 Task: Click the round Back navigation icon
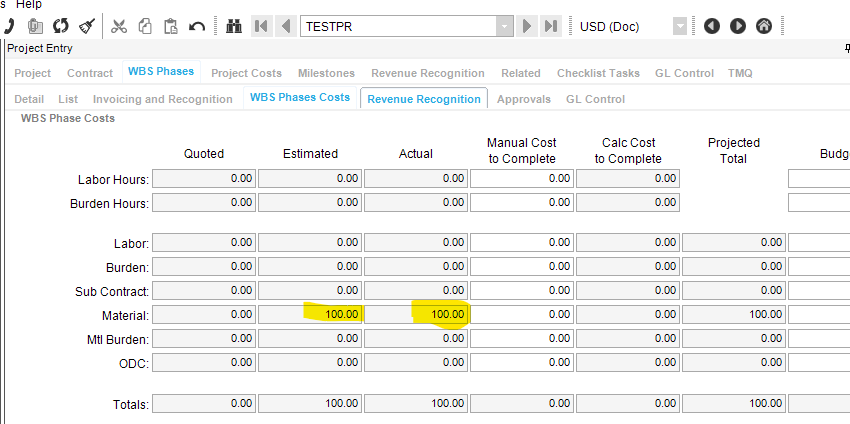pos(712,26)
